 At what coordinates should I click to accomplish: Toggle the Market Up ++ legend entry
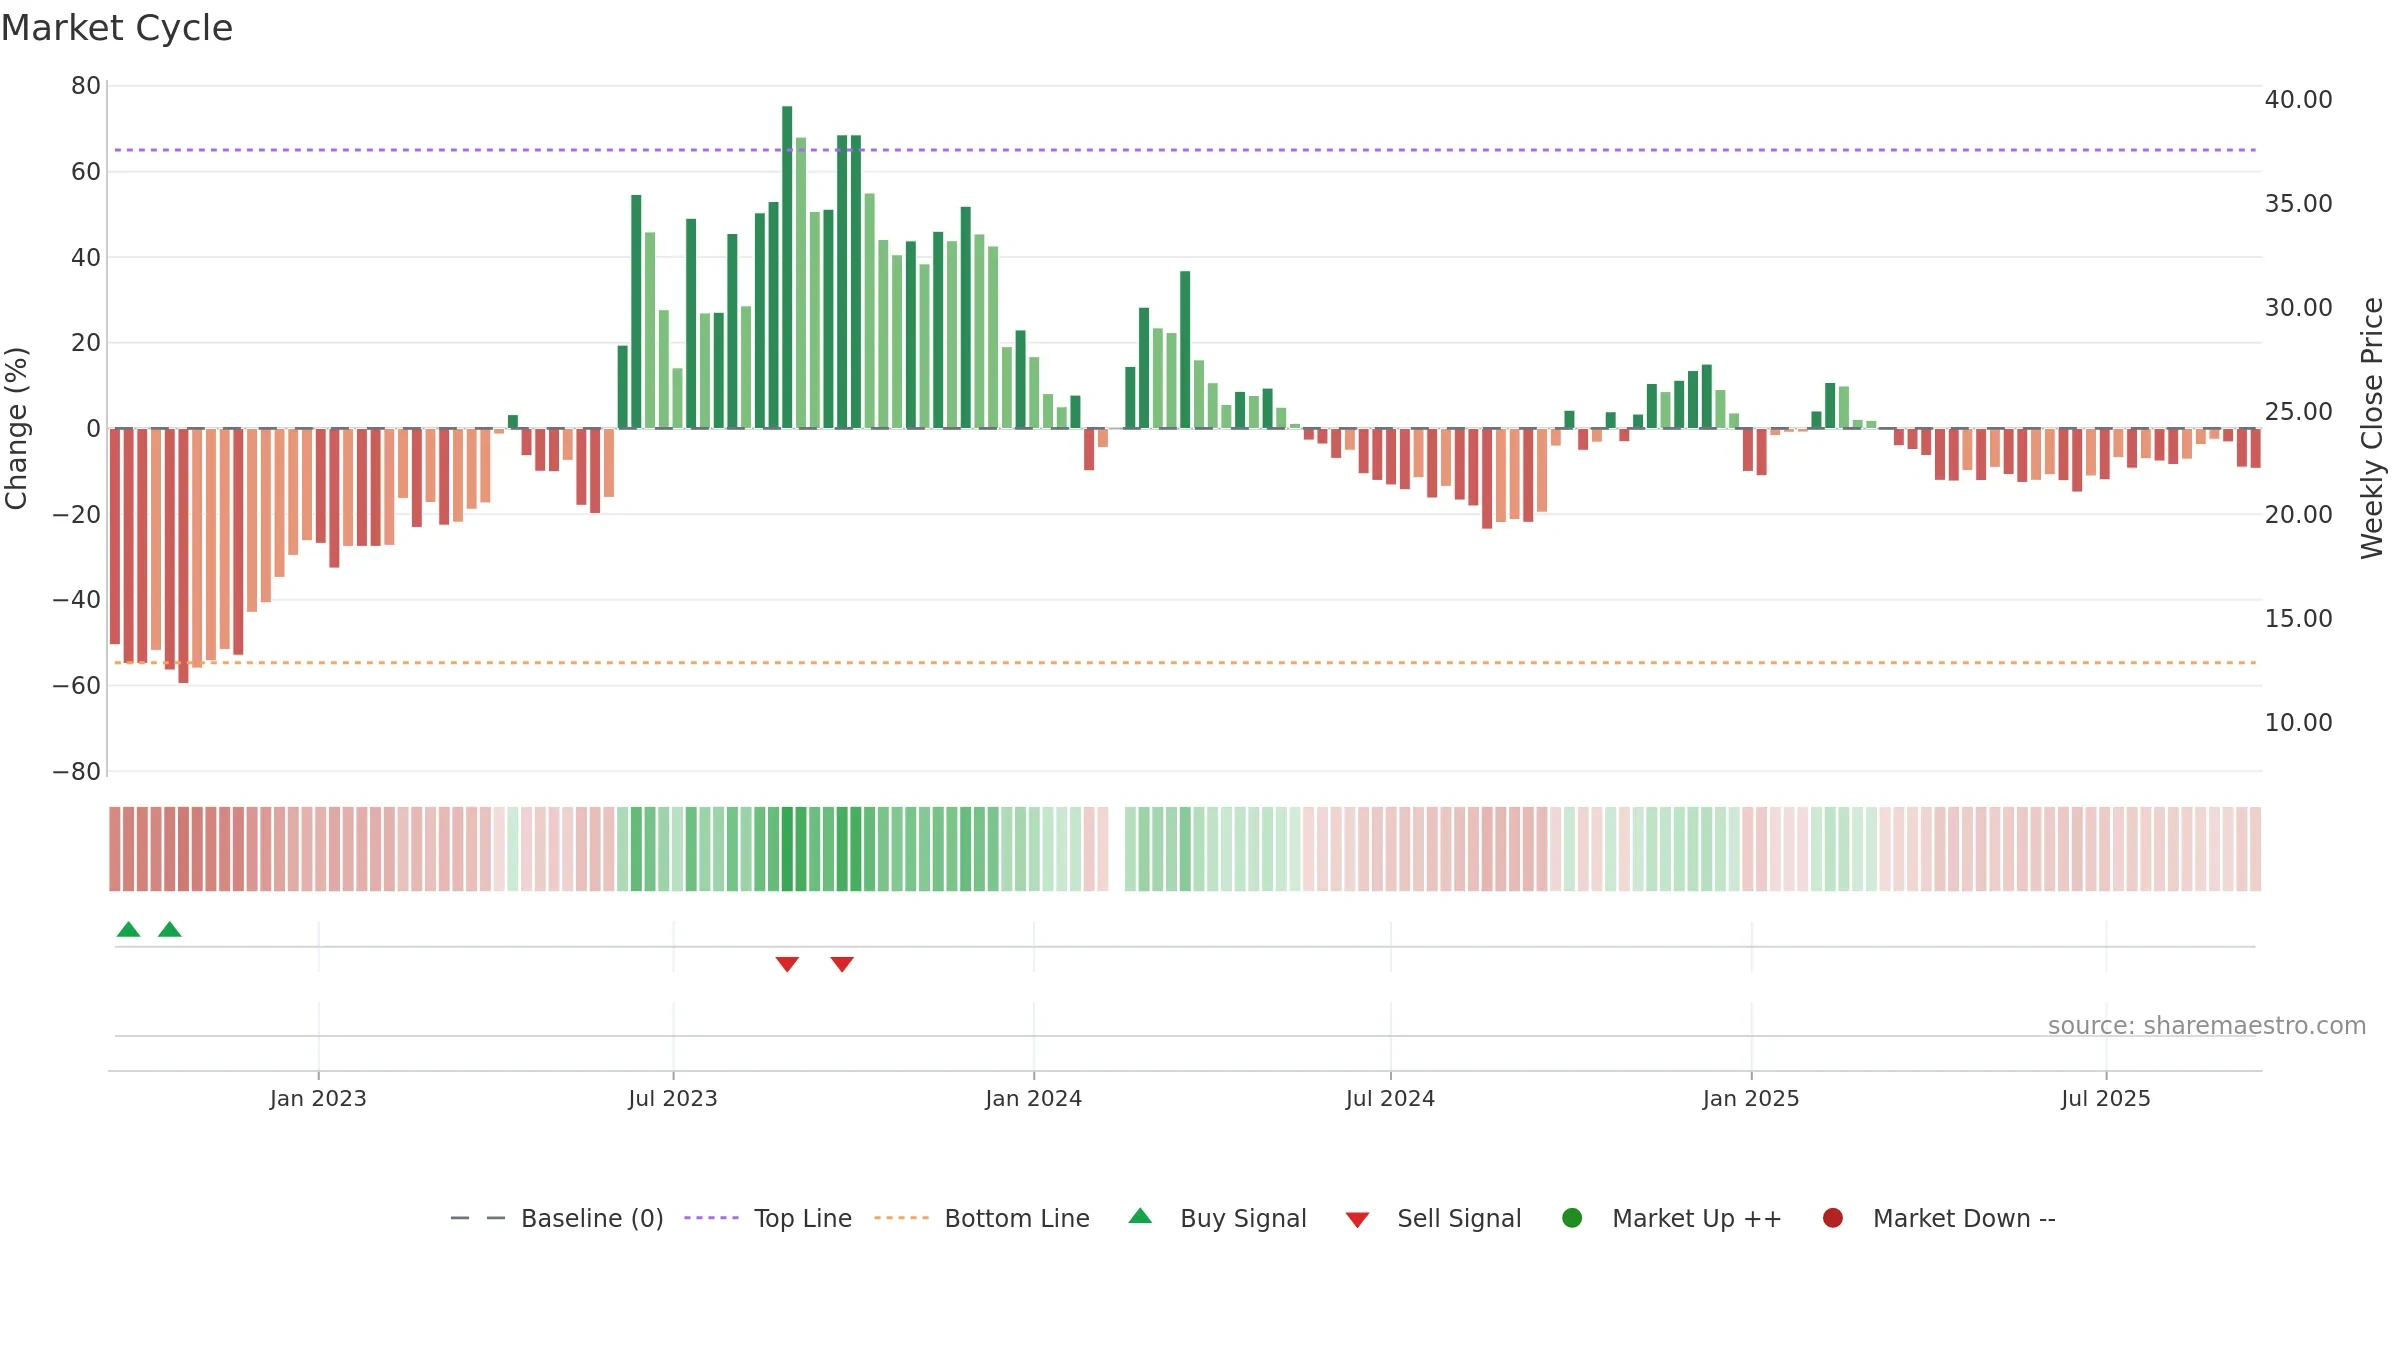(1672, 1218)
